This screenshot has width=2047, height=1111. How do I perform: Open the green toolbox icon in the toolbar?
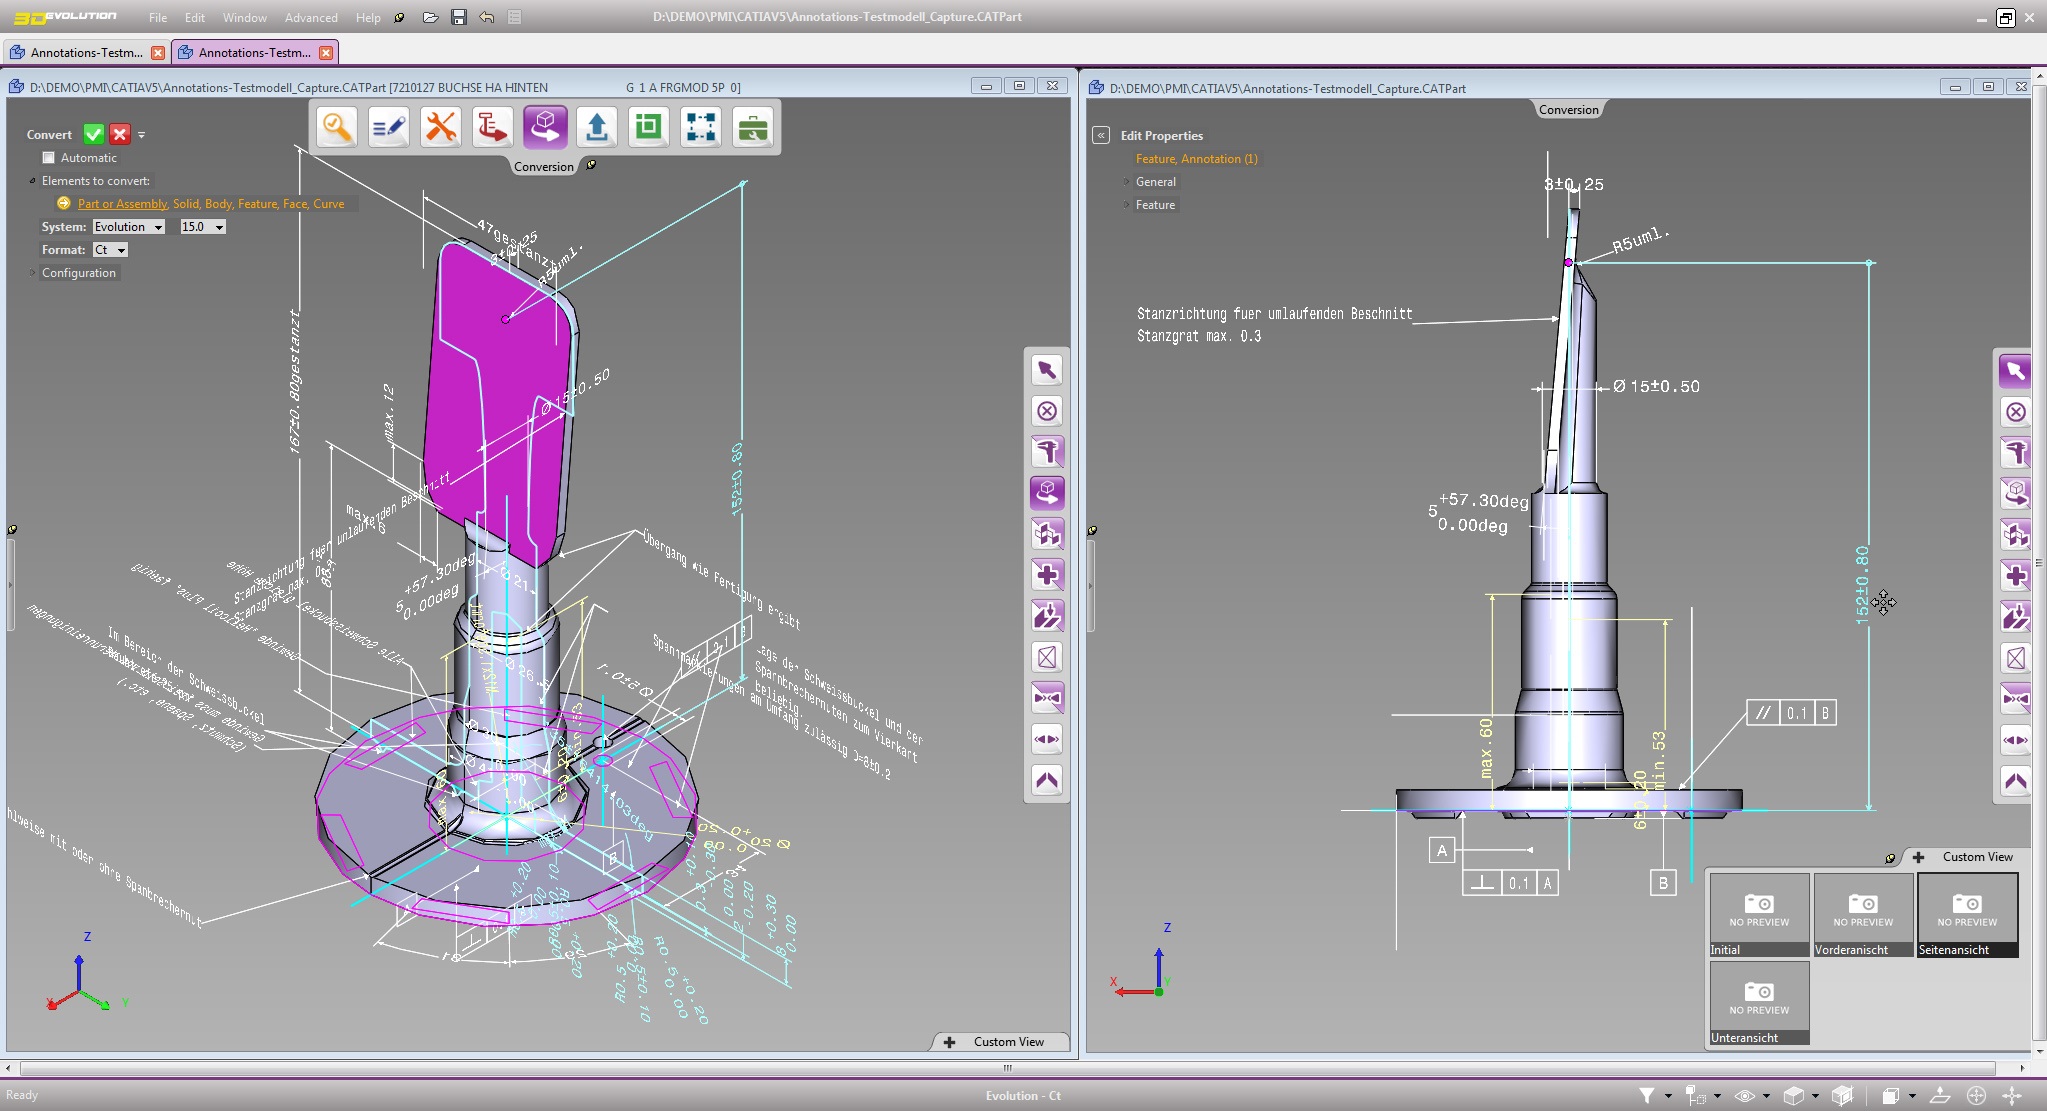click(x=753, y=127)
